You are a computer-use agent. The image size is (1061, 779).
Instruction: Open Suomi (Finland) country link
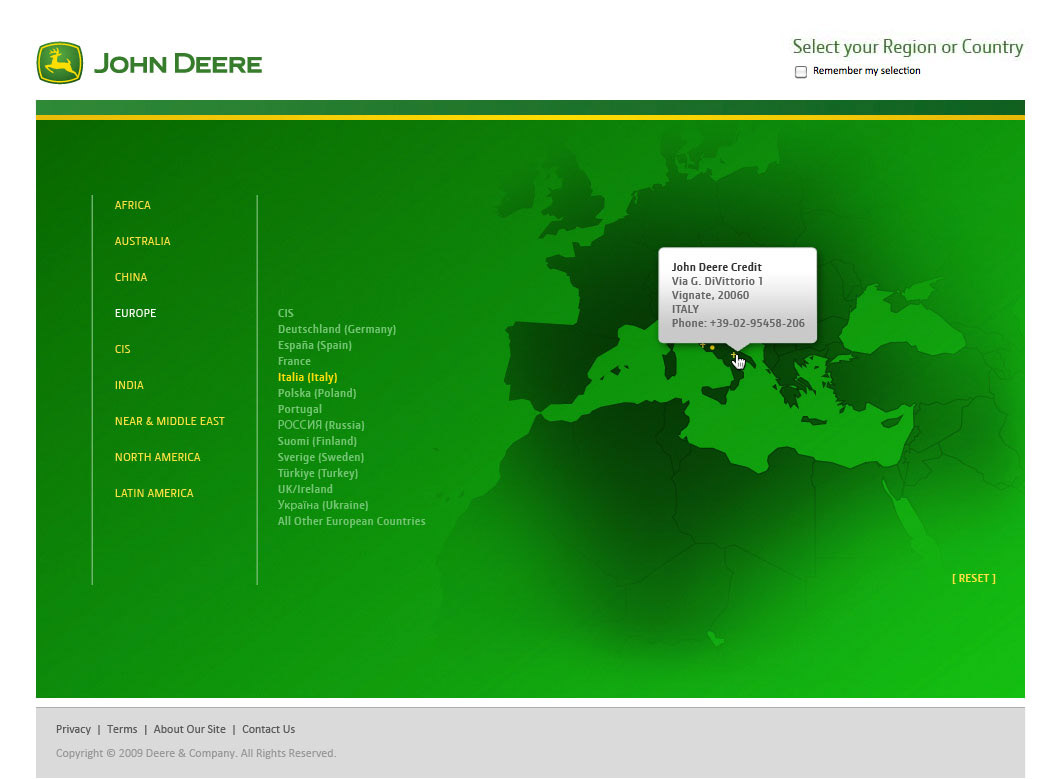click(317, 441)
